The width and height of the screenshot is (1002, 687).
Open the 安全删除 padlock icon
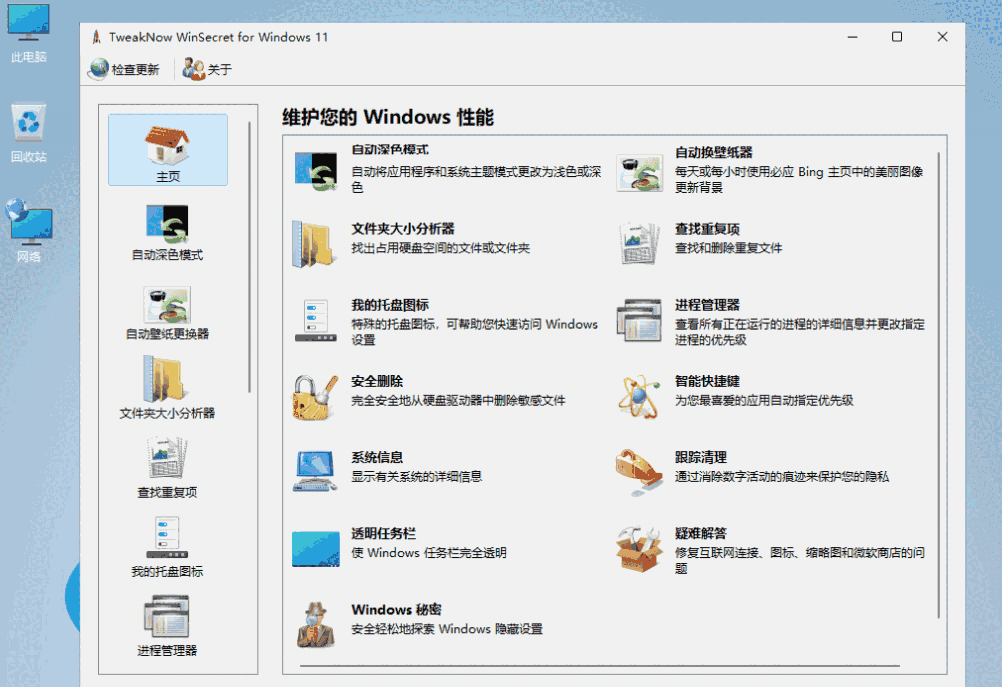316,396
